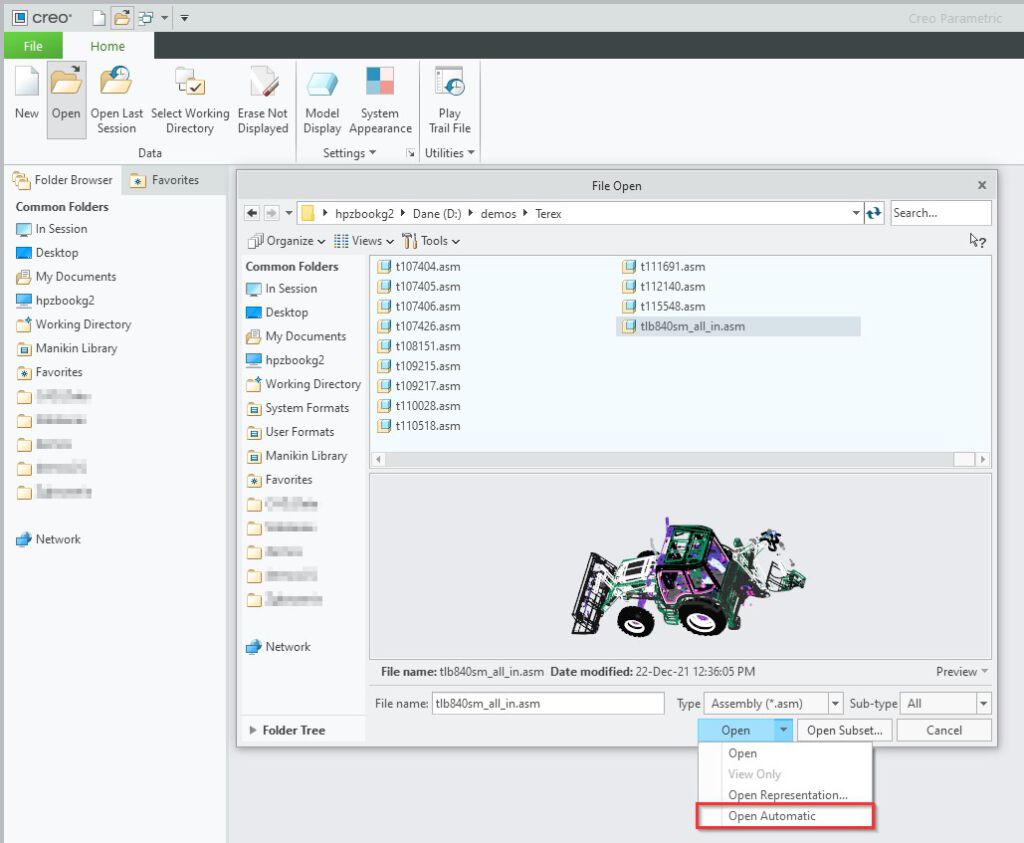
Task: Choose Open Representation from the menu
Action: (x=786, y=795)
